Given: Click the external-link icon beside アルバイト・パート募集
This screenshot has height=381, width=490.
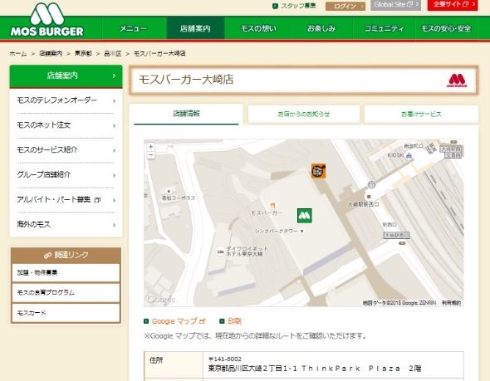Looking at the screenshot, I should point(97,200).
